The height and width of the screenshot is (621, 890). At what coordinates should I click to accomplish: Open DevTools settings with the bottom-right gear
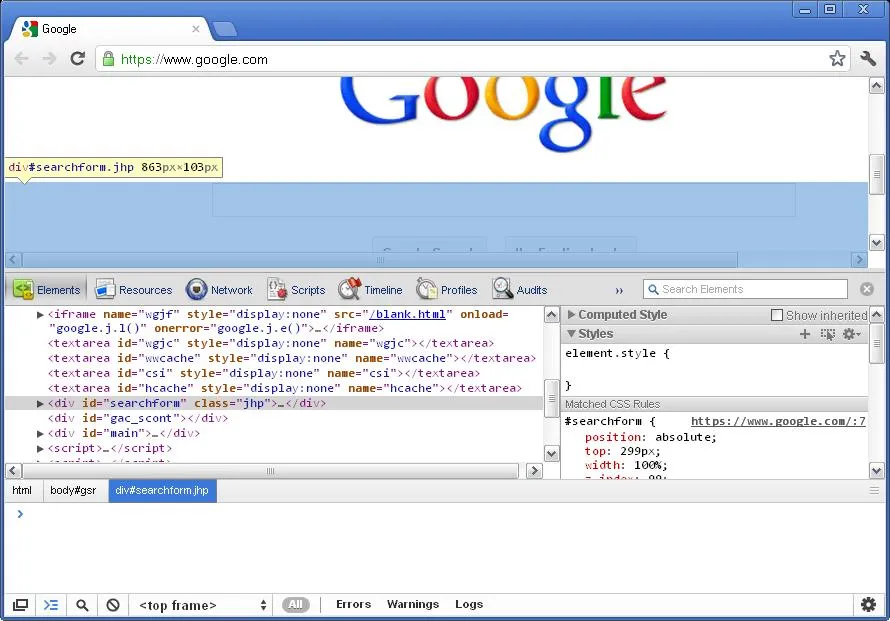click(868, 605)
